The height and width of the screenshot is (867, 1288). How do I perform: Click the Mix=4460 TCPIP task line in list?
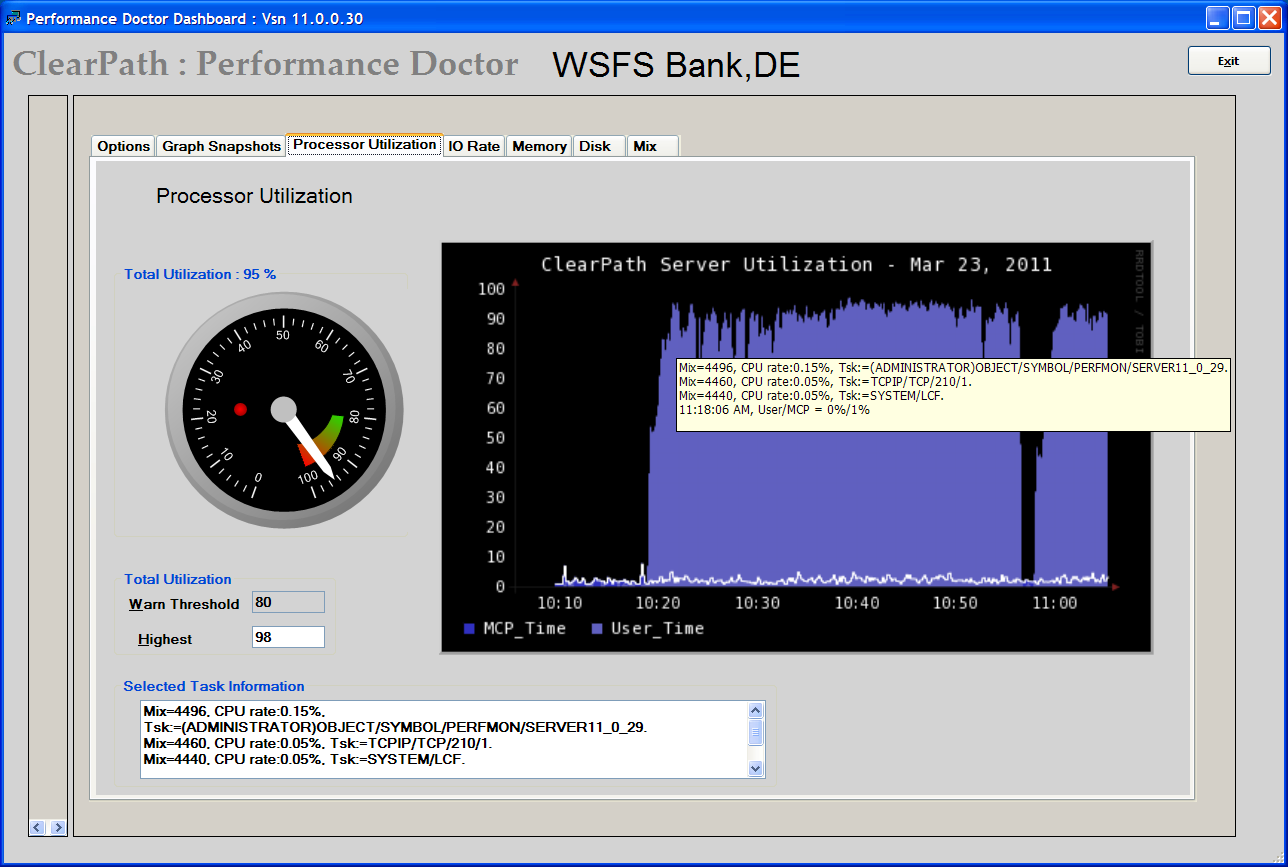point(318,743)
